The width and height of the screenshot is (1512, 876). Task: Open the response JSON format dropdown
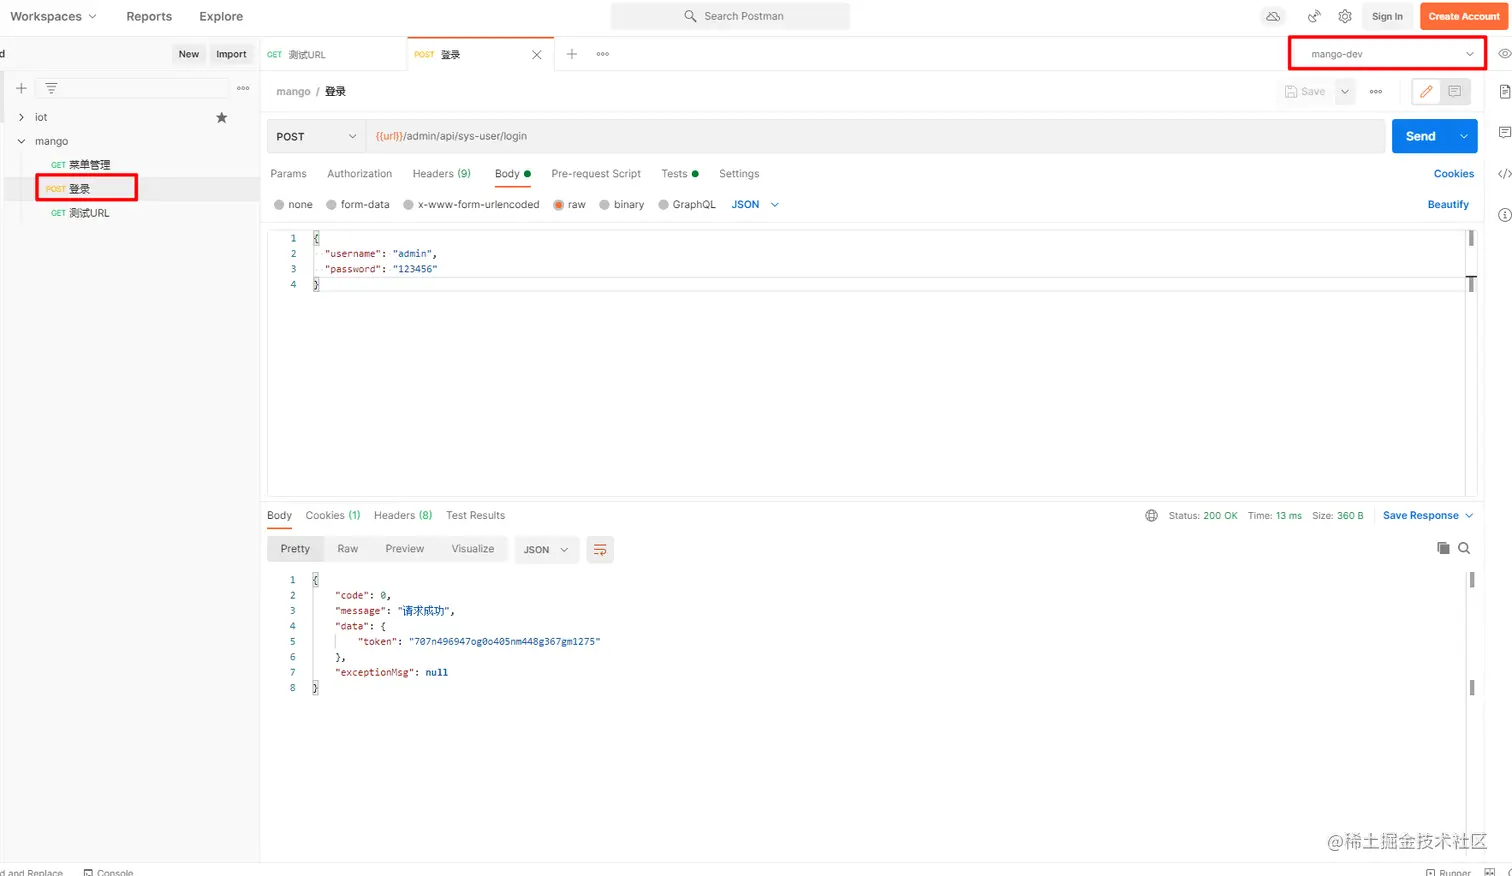(x=547, y=550)
